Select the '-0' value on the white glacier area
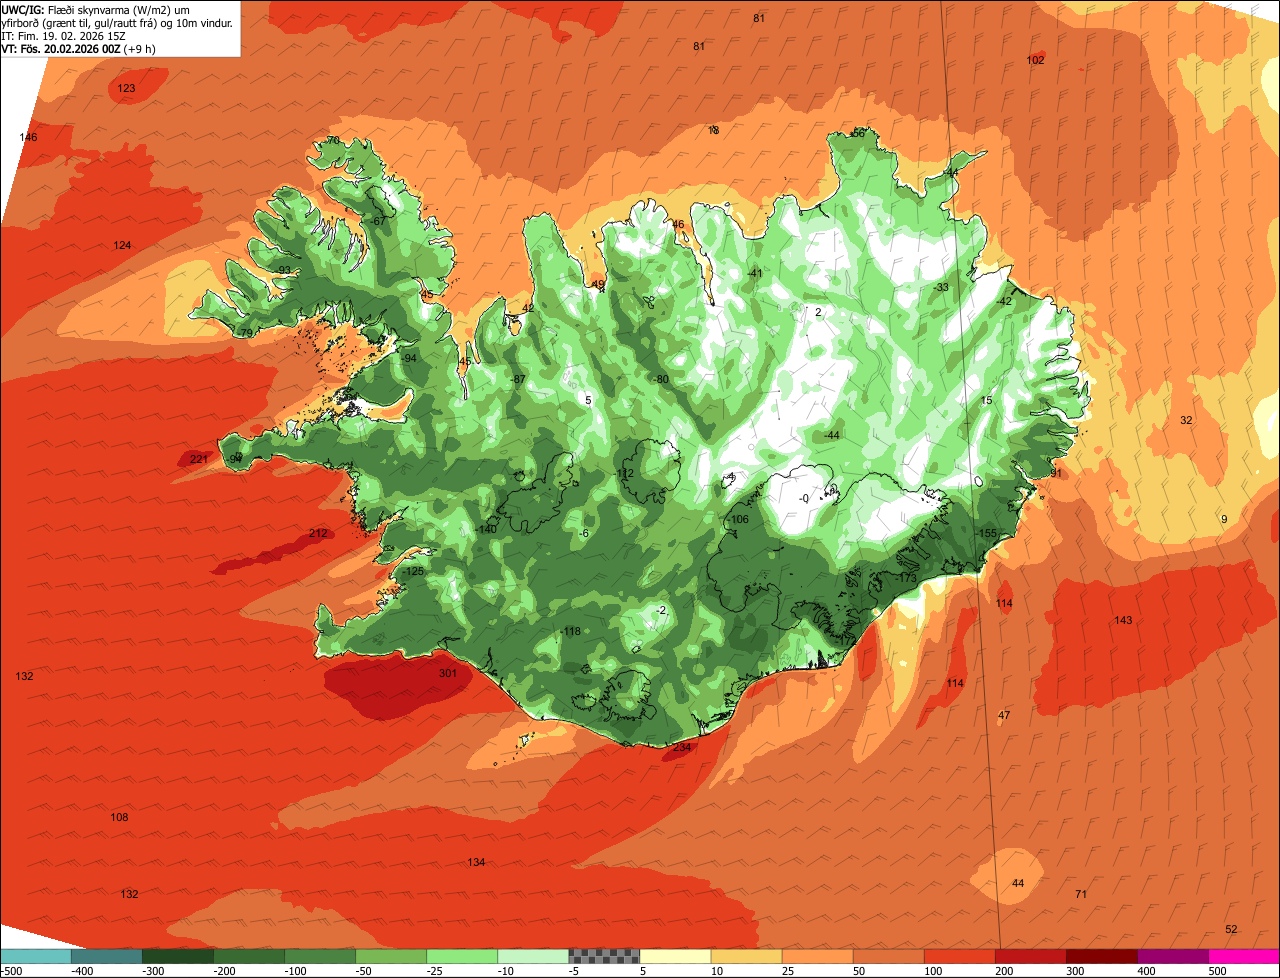Viewport: 1280px width, 978px height. [804, 498]
